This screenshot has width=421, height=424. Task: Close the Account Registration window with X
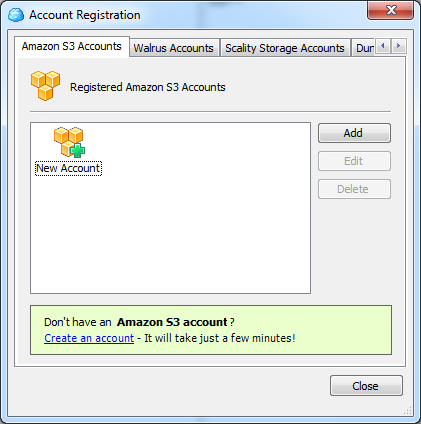[391, 10]
